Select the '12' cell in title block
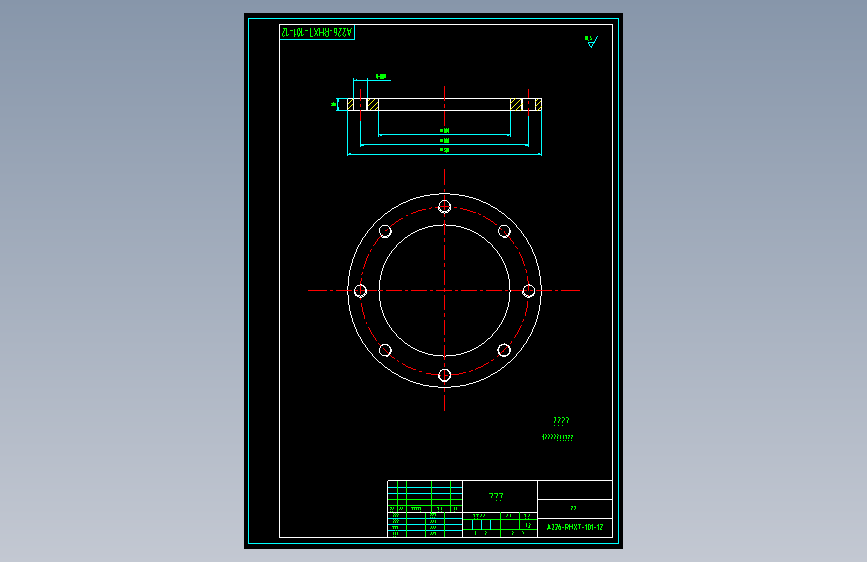The width and height of the screenshot is (867, 562). click(x=528, y=525)
